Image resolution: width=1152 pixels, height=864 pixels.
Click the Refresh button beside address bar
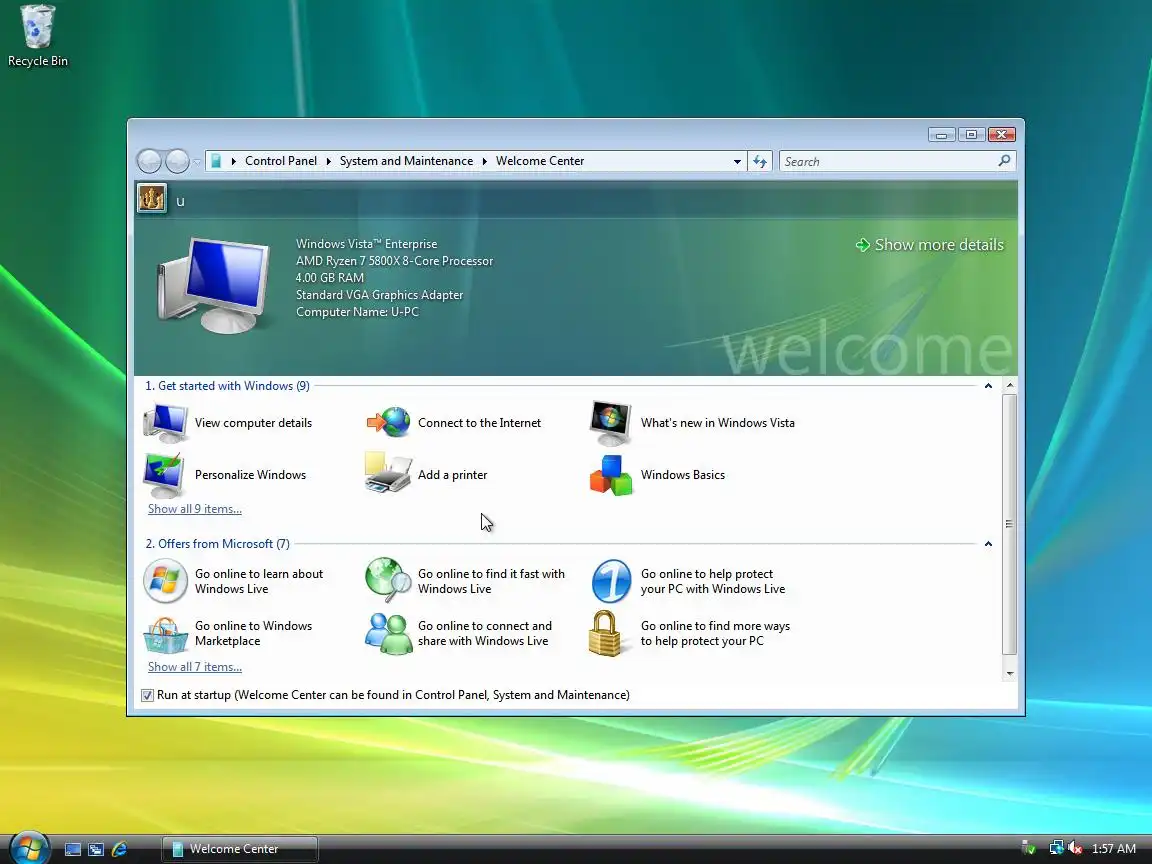pos(760,161)
